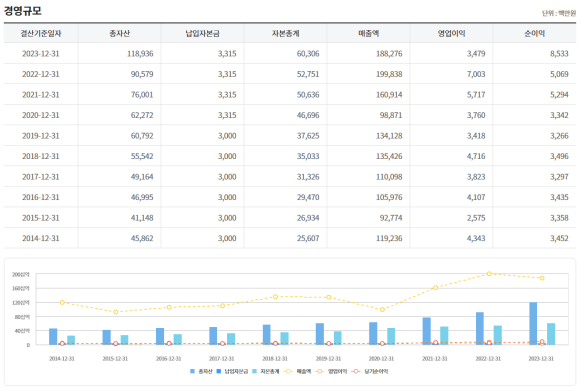Select the 2015-12-31 date cell in table
The width and height of the screenshot is (580, 391).
pos(41,218)
